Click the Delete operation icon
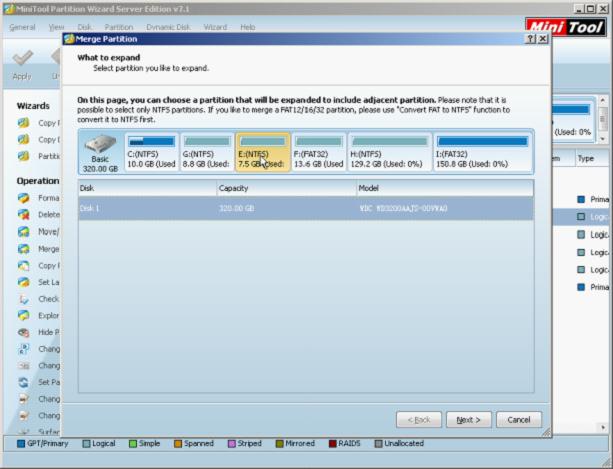 pos(23,215)
